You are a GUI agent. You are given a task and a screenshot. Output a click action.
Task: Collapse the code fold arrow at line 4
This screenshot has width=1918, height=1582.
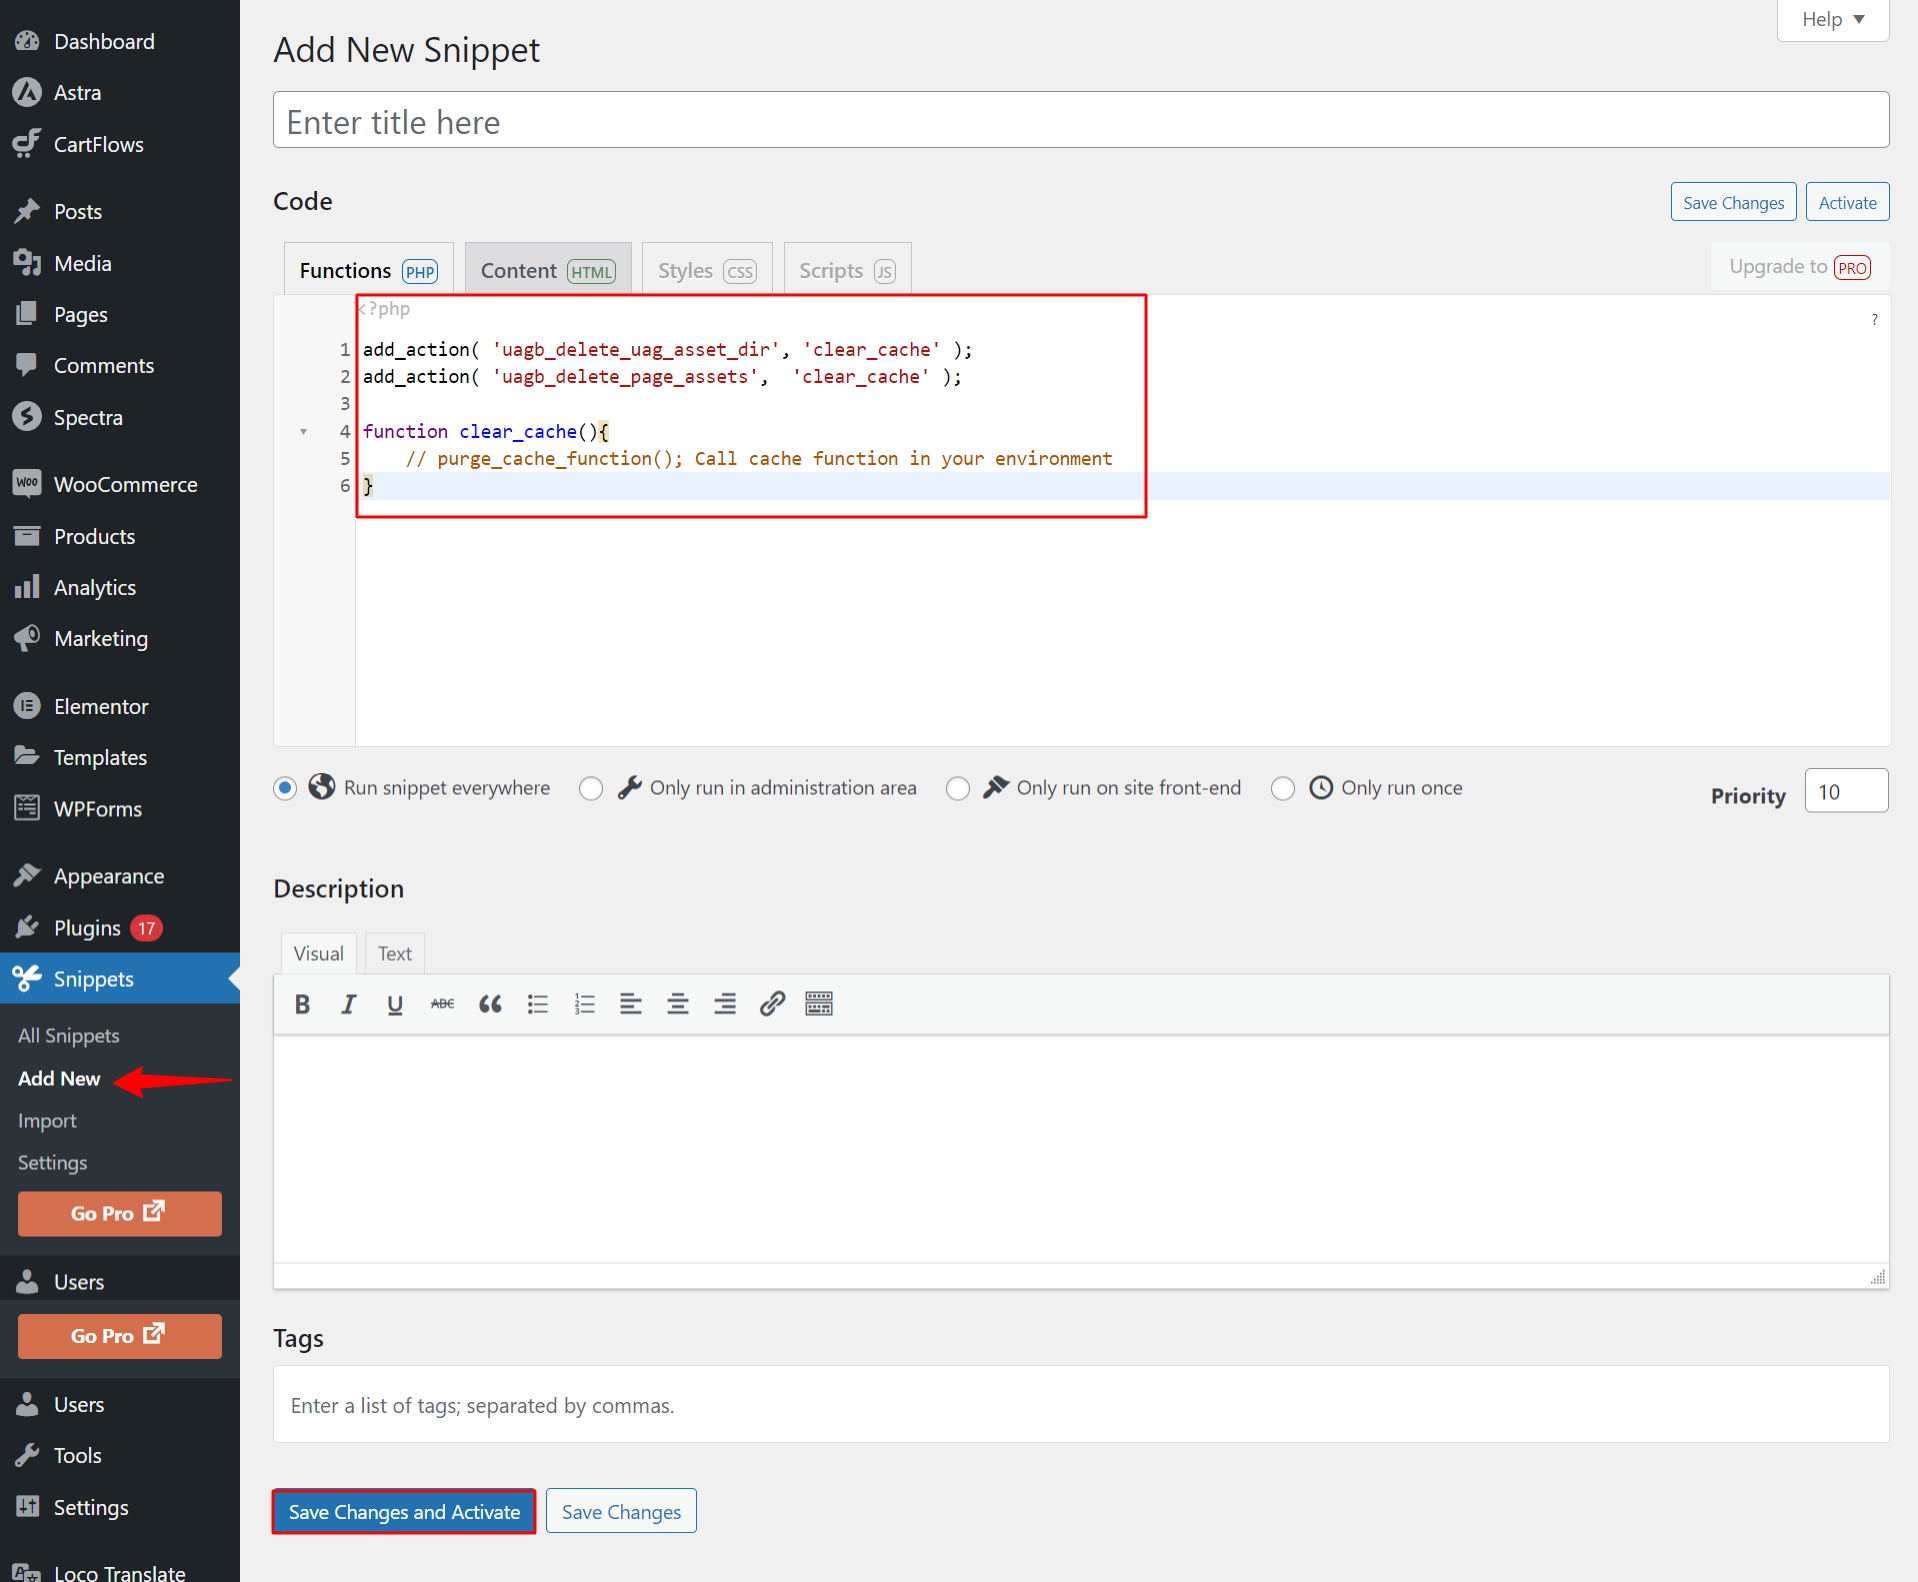click(304, 432)
